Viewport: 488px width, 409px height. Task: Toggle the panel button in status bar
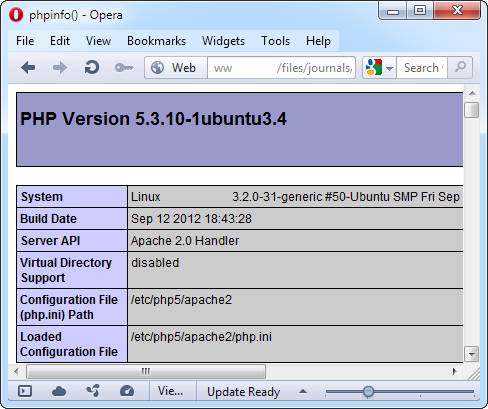point(25,391)
